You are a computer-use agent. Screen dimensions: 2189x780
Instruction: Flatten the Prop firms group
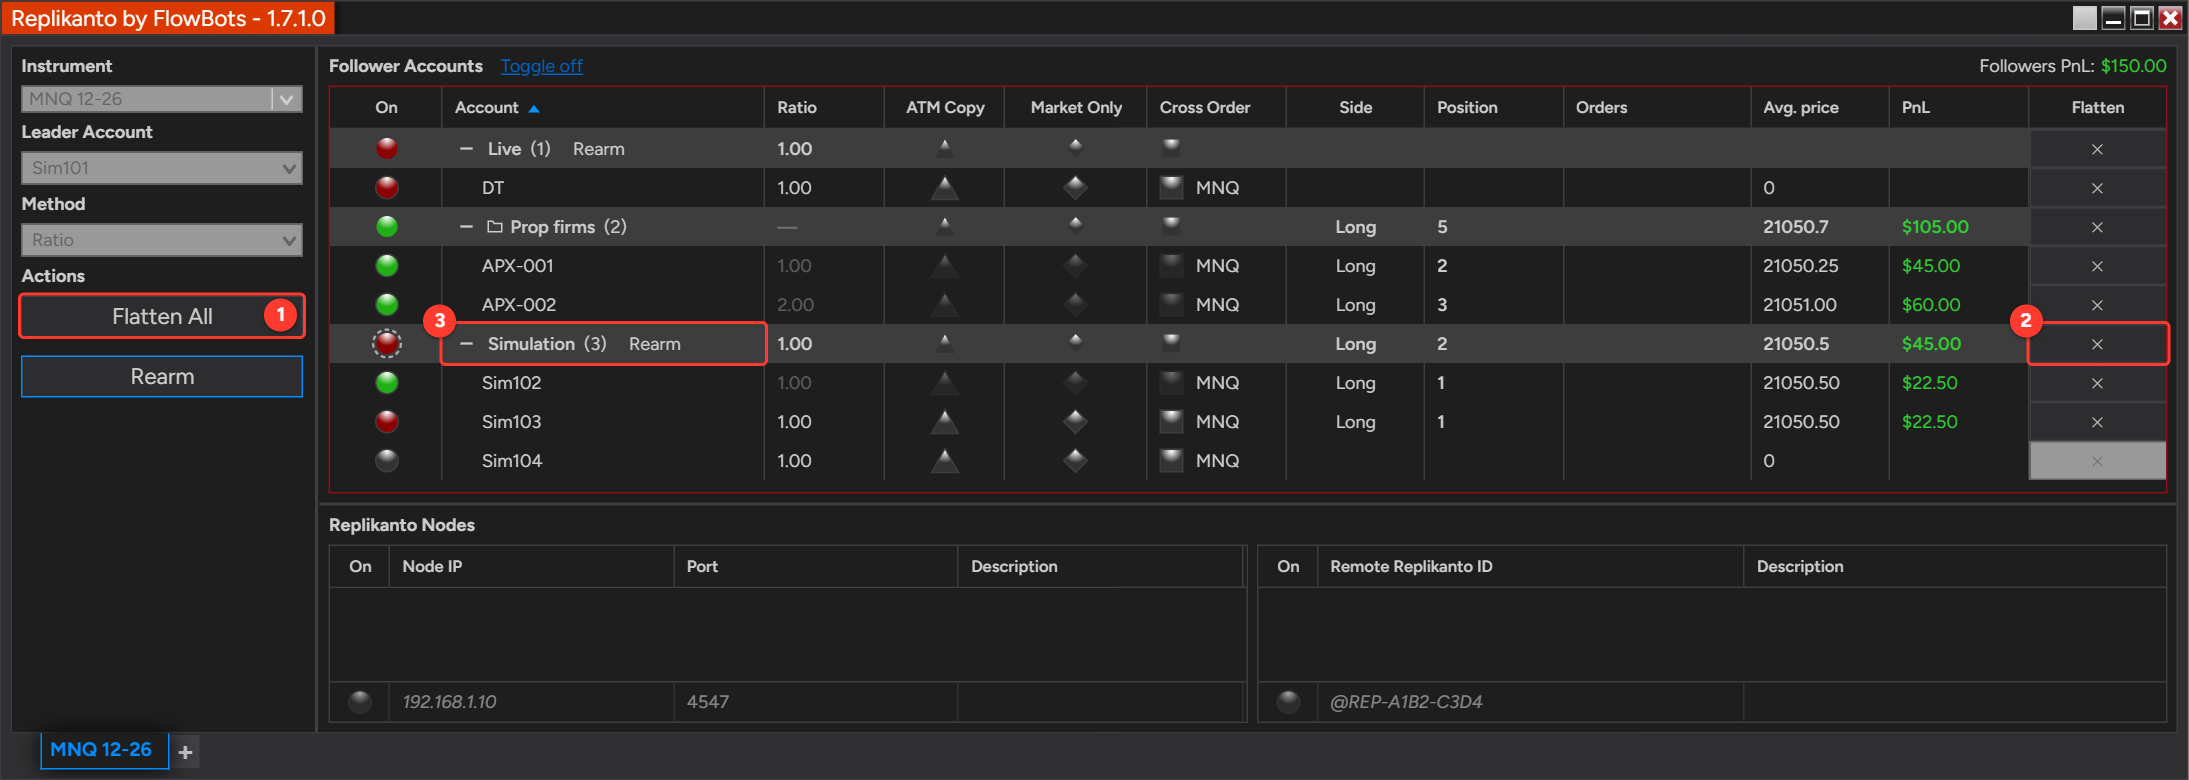click(2097, 227)
